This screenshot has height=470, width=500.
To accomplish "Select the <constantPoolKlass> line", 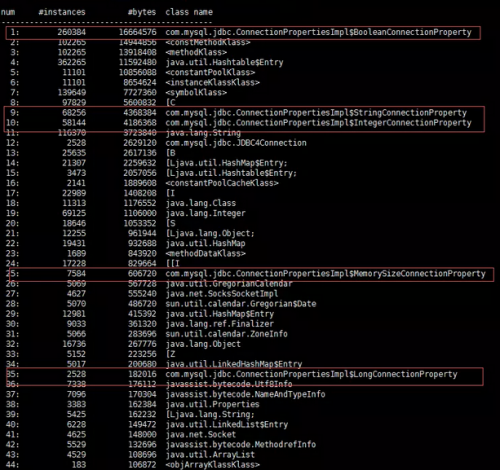I will pyautogui.click(x=131, y=72).
